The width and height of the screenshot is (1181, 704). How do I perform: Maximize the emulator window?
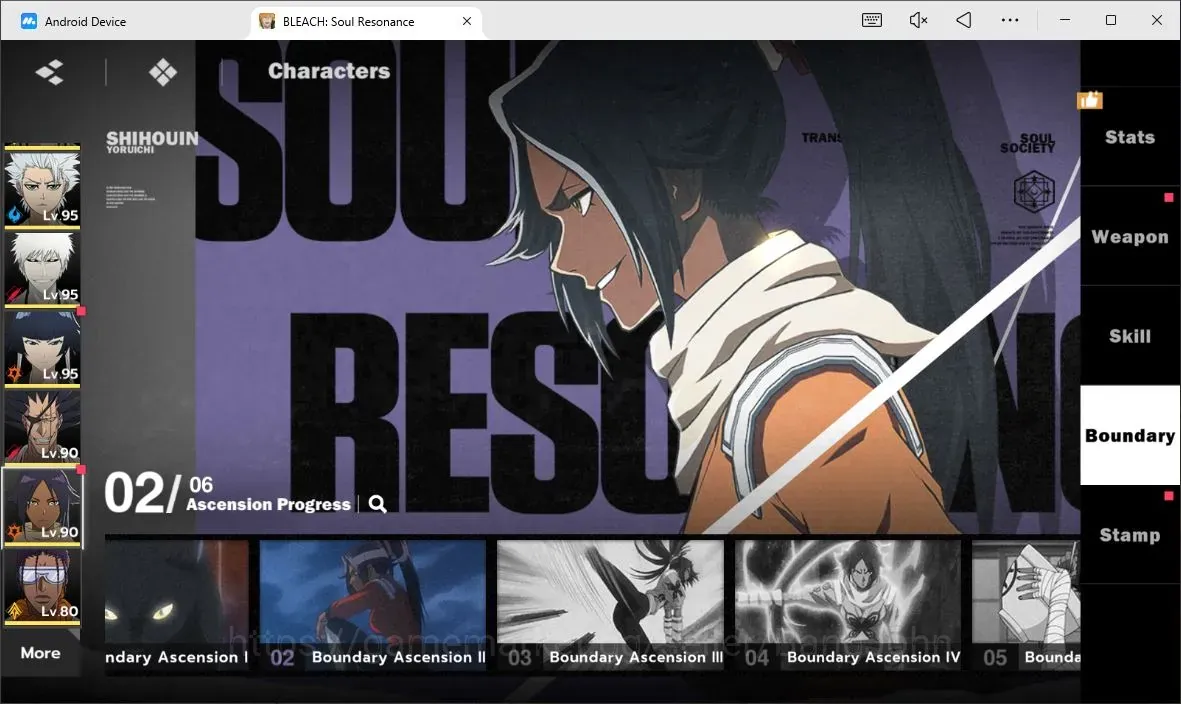point(1111,20)
